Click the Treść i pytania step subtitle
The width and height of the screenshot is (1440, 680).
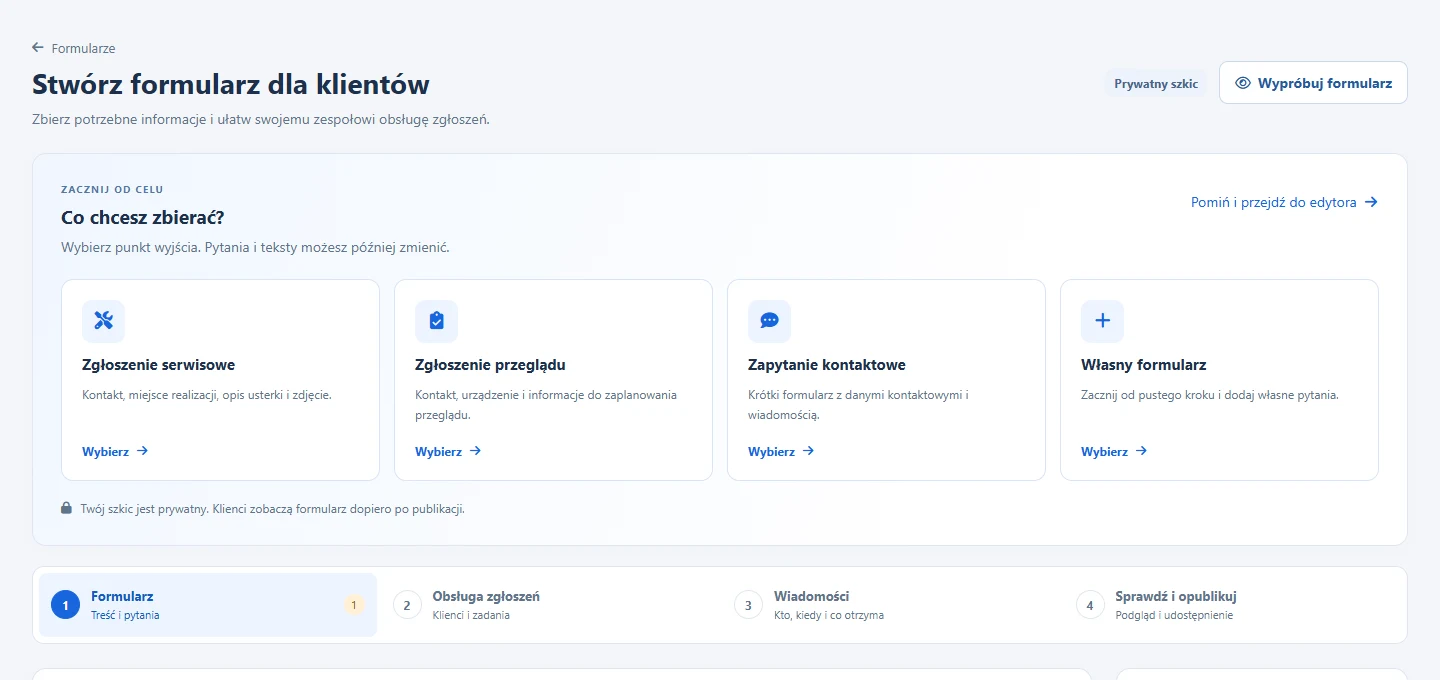coord(125,615)
